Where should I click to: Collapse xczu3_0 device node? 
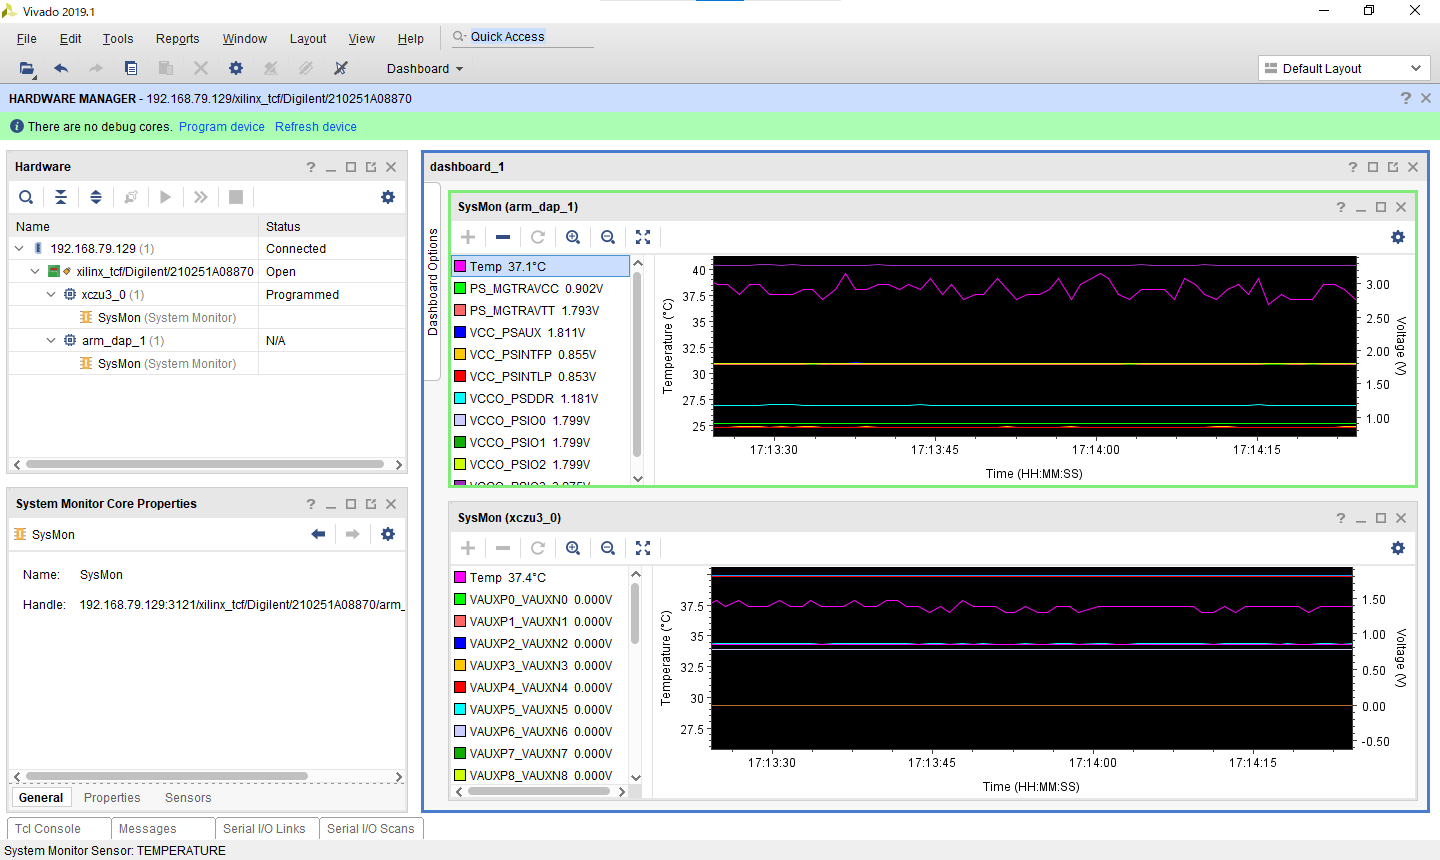pyautogui.click(x=51, y=294)
